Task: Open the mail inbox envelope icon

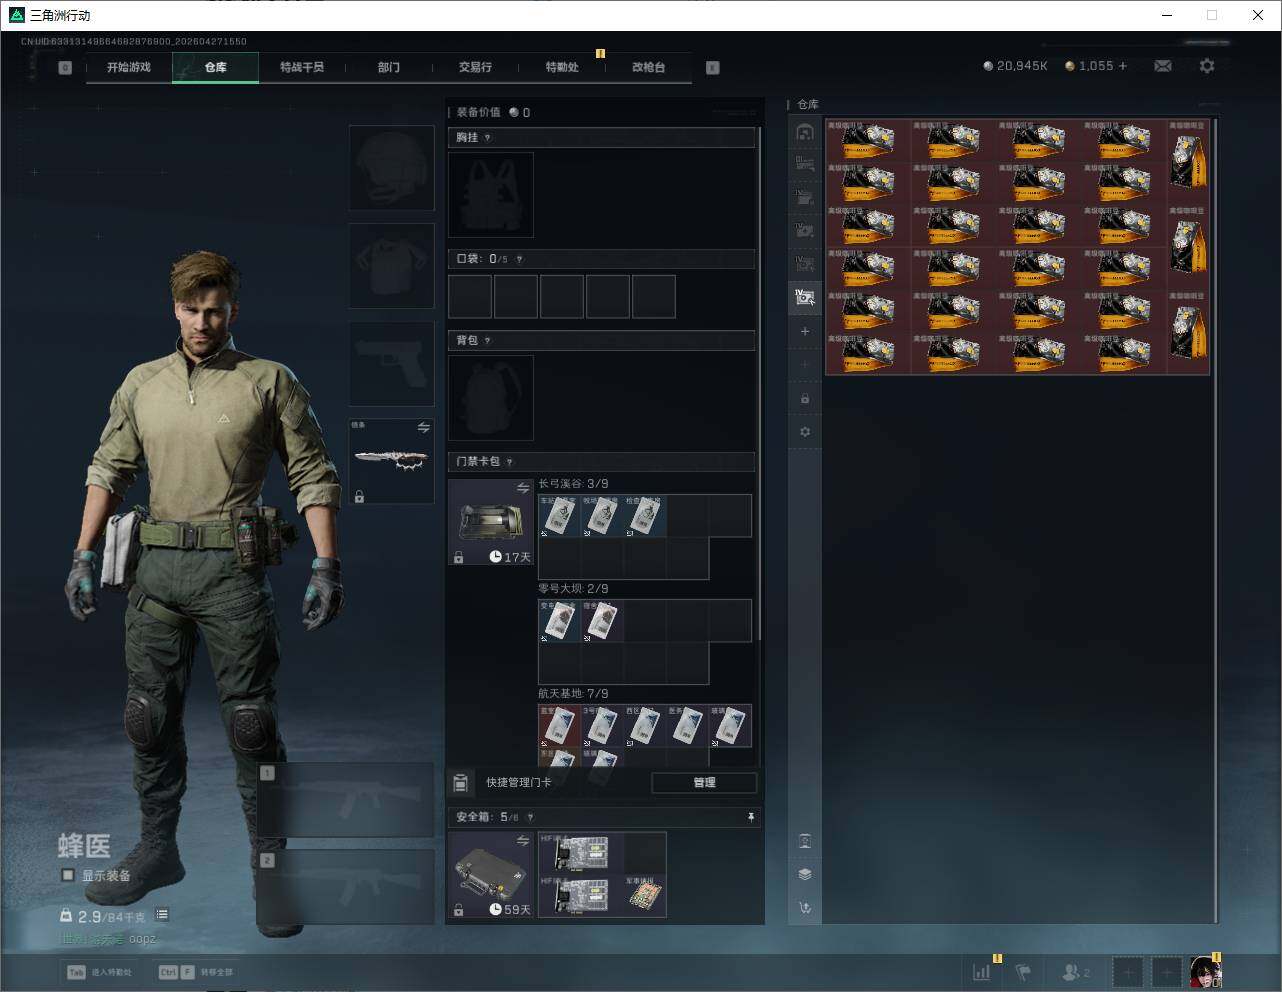Action: [1163, 66]
